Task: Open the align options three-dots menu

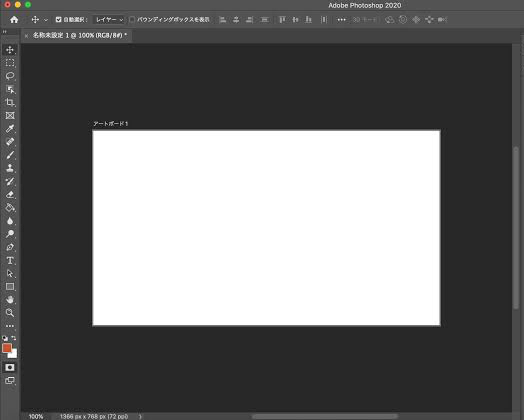Action: (x=341, y=20)
